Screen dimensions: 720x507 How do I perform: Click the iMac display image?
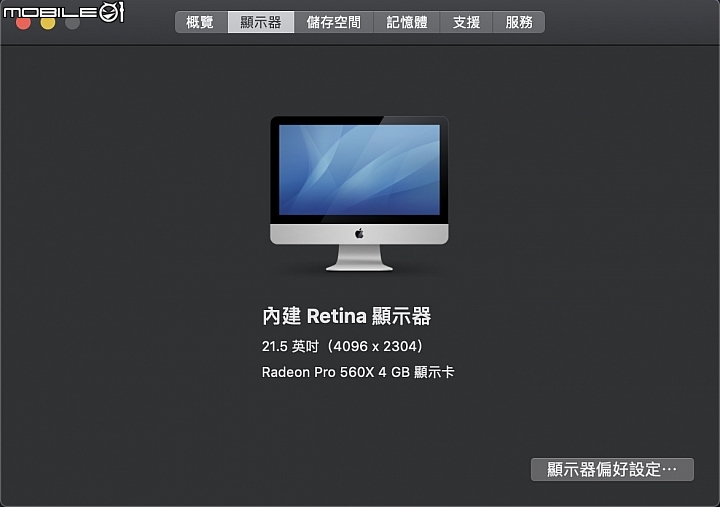[x=359, y=194]
